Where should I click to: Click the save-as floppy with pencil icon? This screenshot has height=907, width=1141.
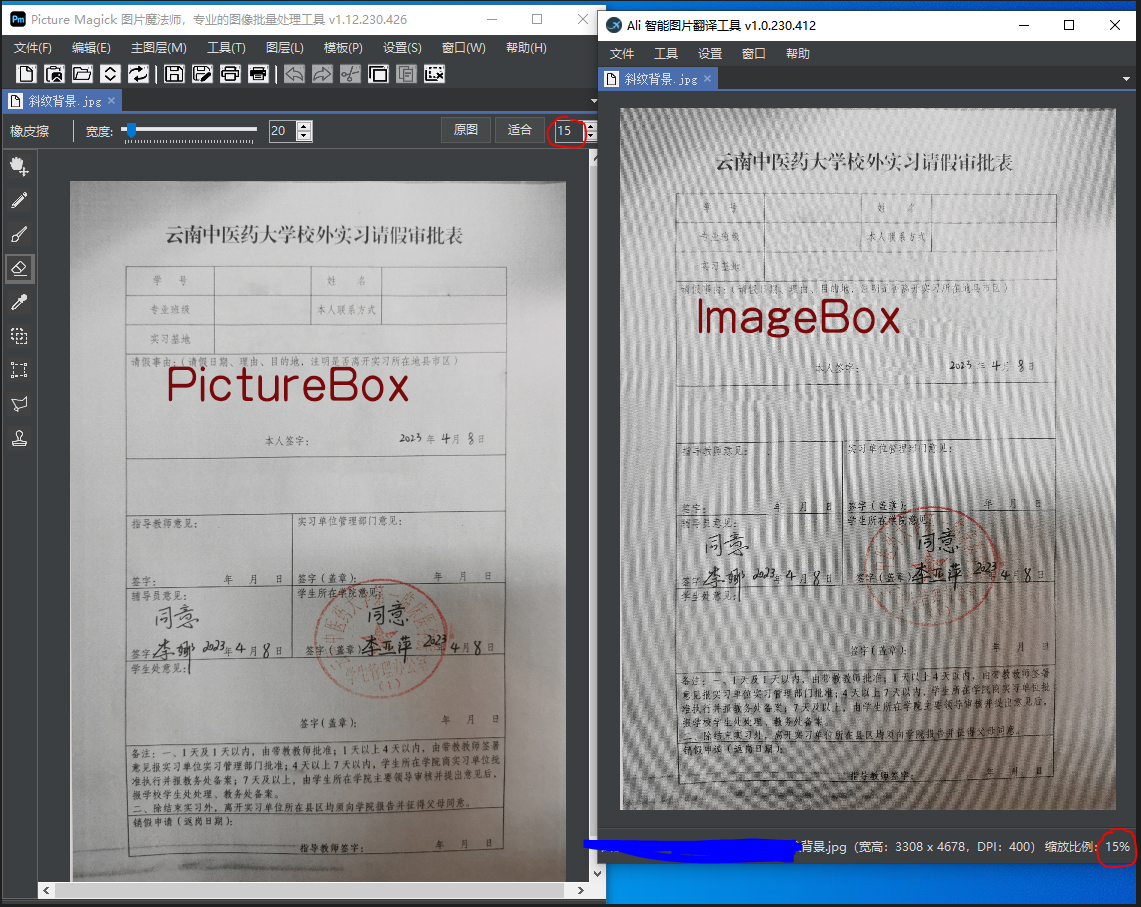click(202, 74)
